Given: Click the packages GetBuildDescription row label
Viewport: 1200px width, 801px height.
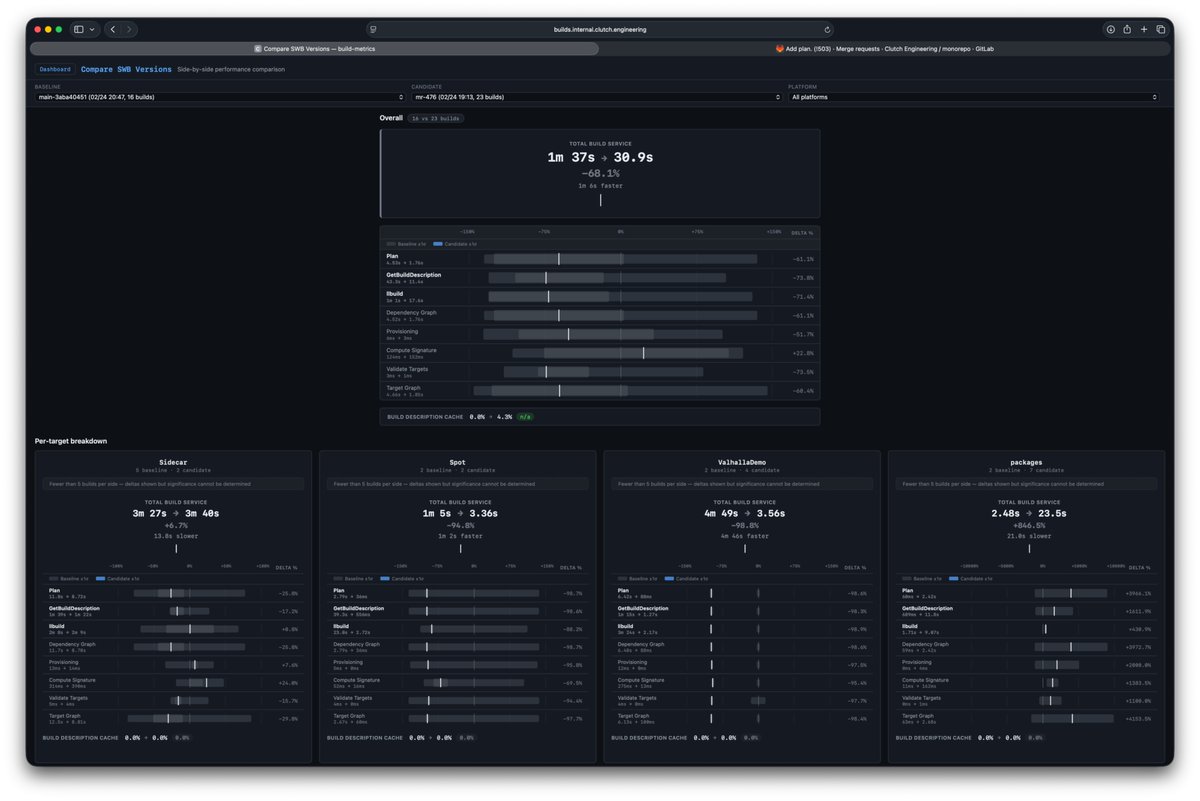Looking at the screenshot, I should pos(927,608).
